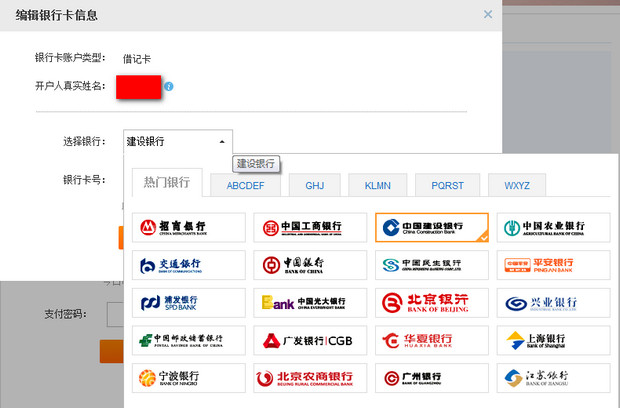Click the 支付密码 input field
The image size is (620, 408).
point(115,314)
